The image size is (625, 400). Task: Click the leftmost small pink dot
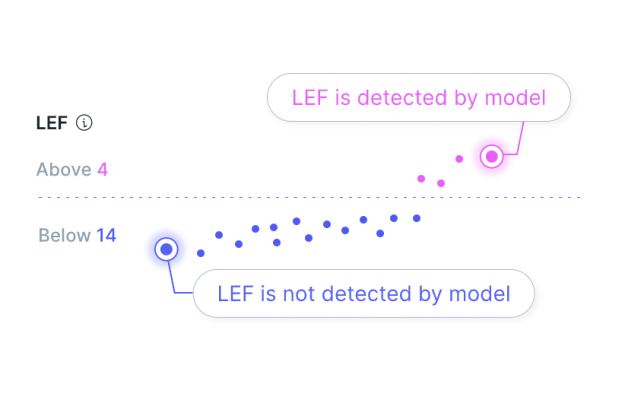[x=421, y=178]
